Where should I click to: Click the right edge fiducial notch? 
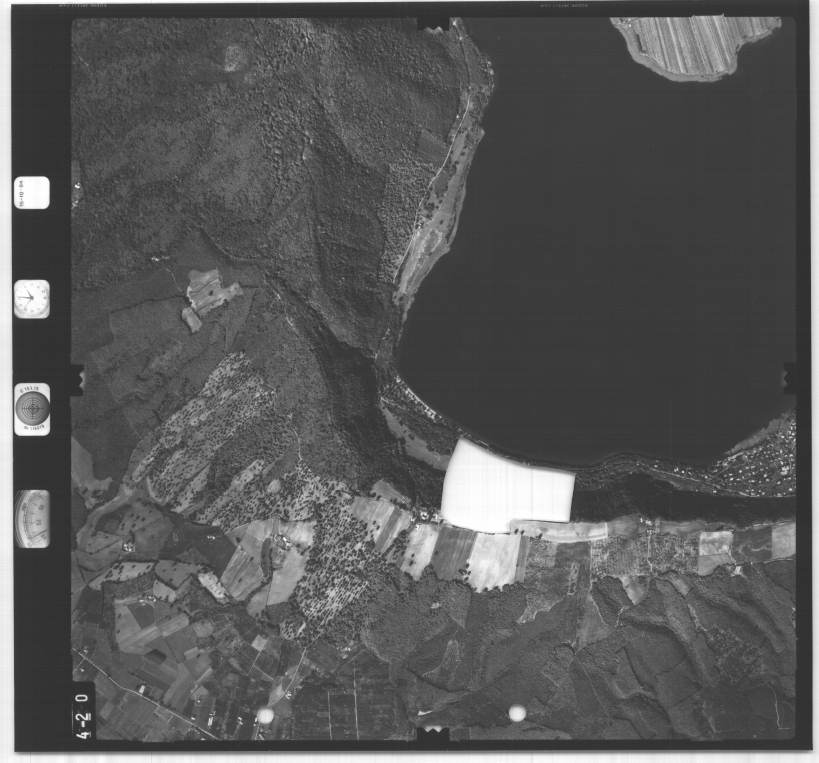(789, 377)
